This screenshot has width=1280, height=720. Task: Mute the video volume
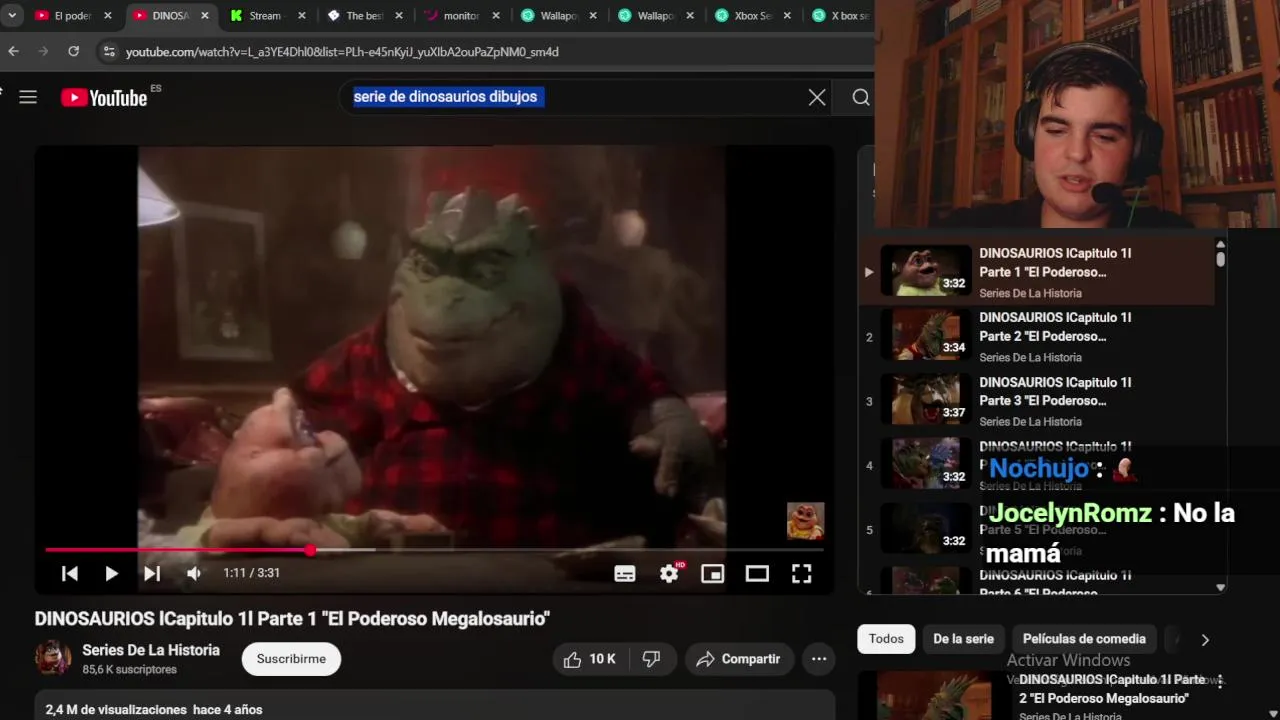pos(194,573)
